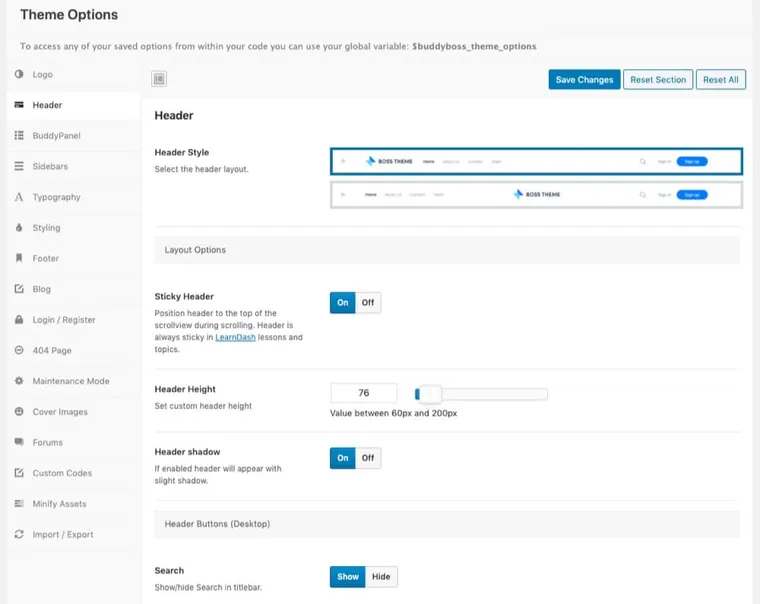
Task: Click the Header section icon in sidebar
Action: pos(19,105)
